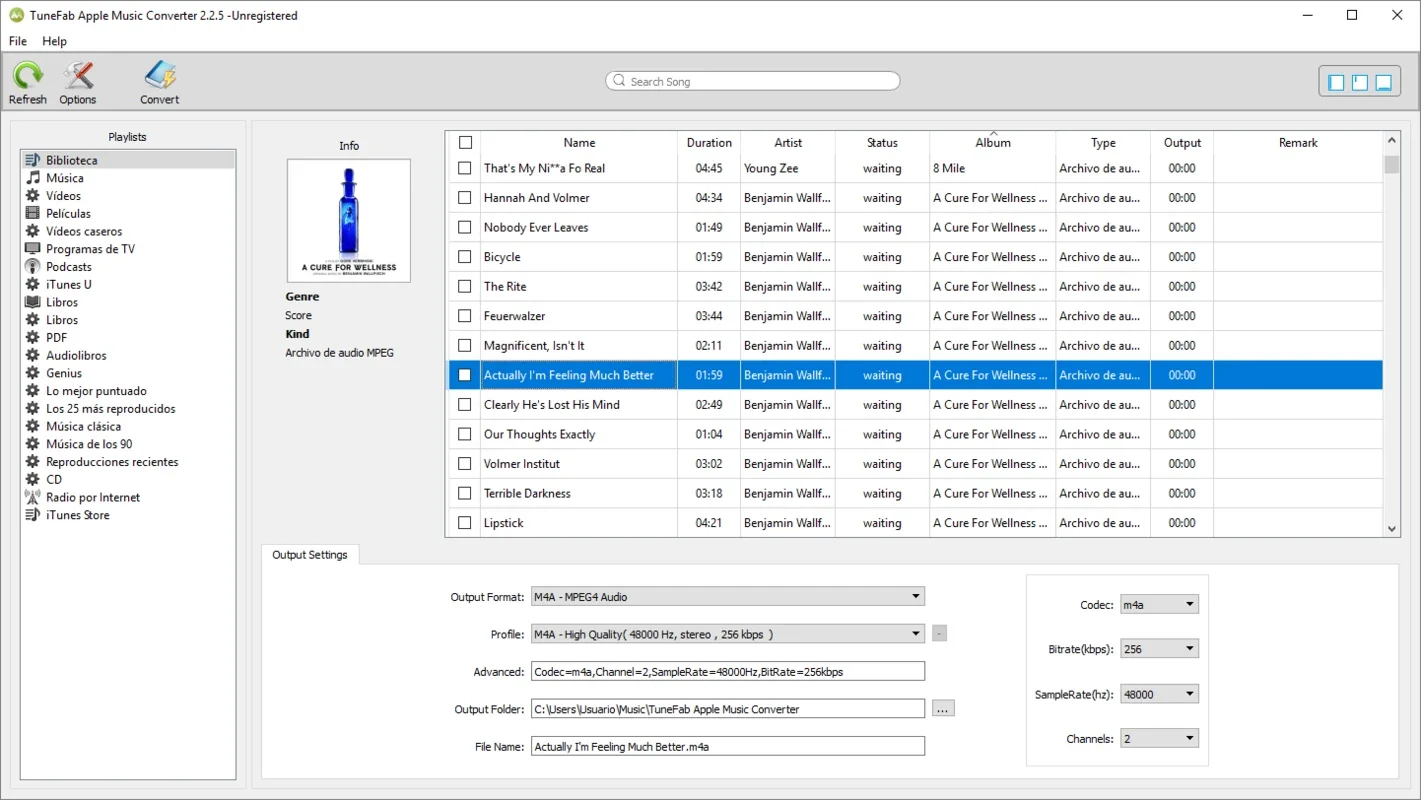This screenshot has height=800, width=1421.
Task: Start conversion with the Convert icon
Action: coord(160,75)
